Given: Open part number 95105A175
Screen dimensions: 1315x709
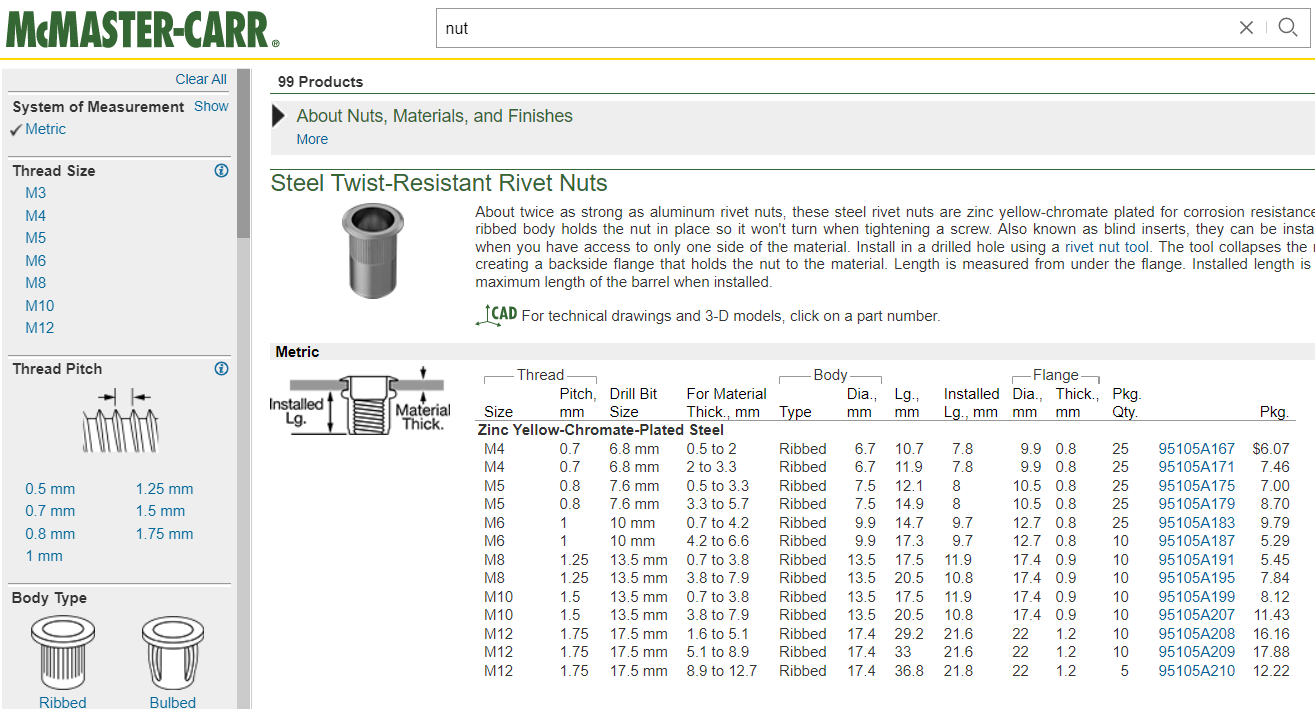Looking at the screenshot, I should 1196,486.
